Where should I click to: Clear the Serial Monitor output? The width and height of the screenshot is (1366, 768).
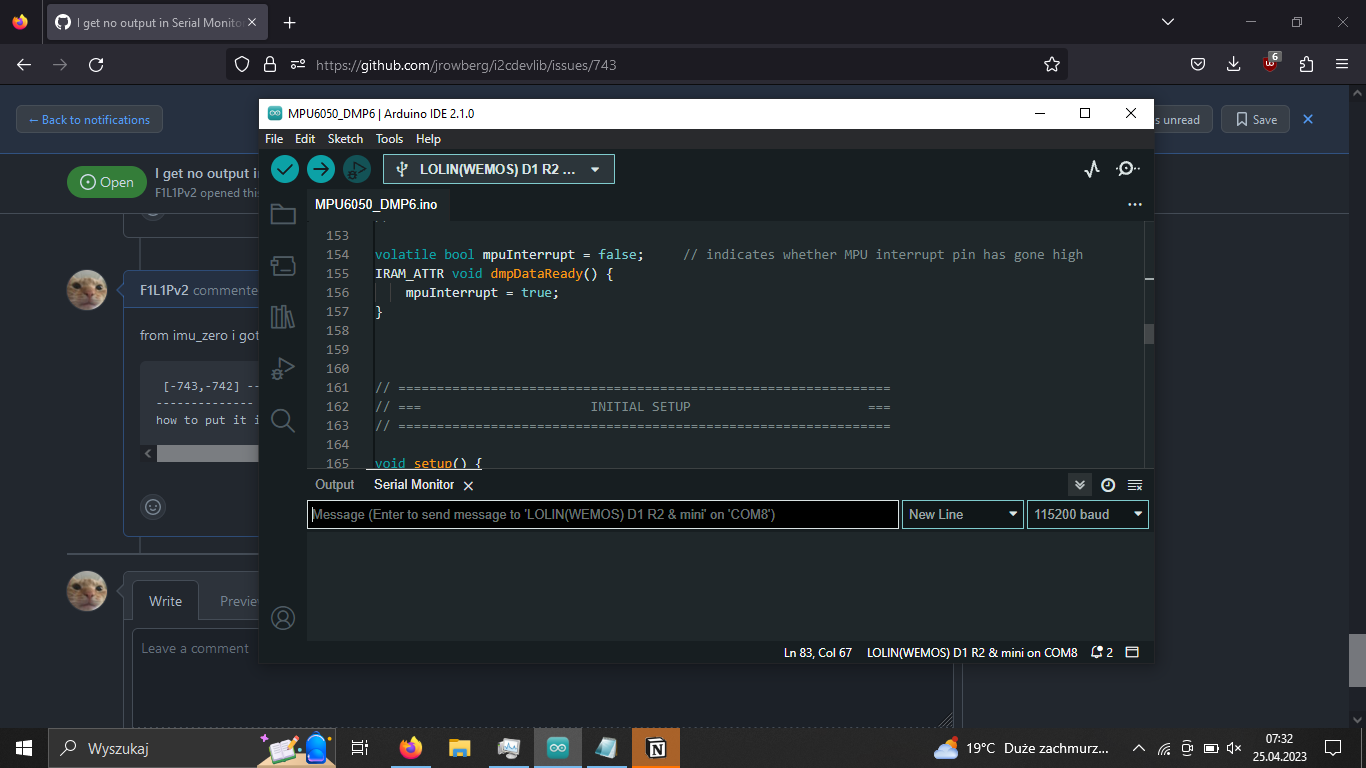[x=1134, y=484]
